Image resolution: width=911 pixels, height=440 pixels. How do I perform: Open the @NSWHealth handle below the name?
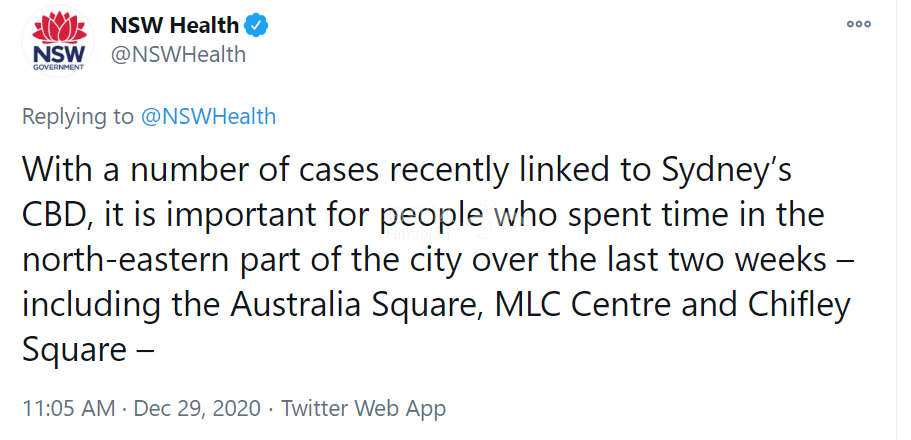point(178,55)
